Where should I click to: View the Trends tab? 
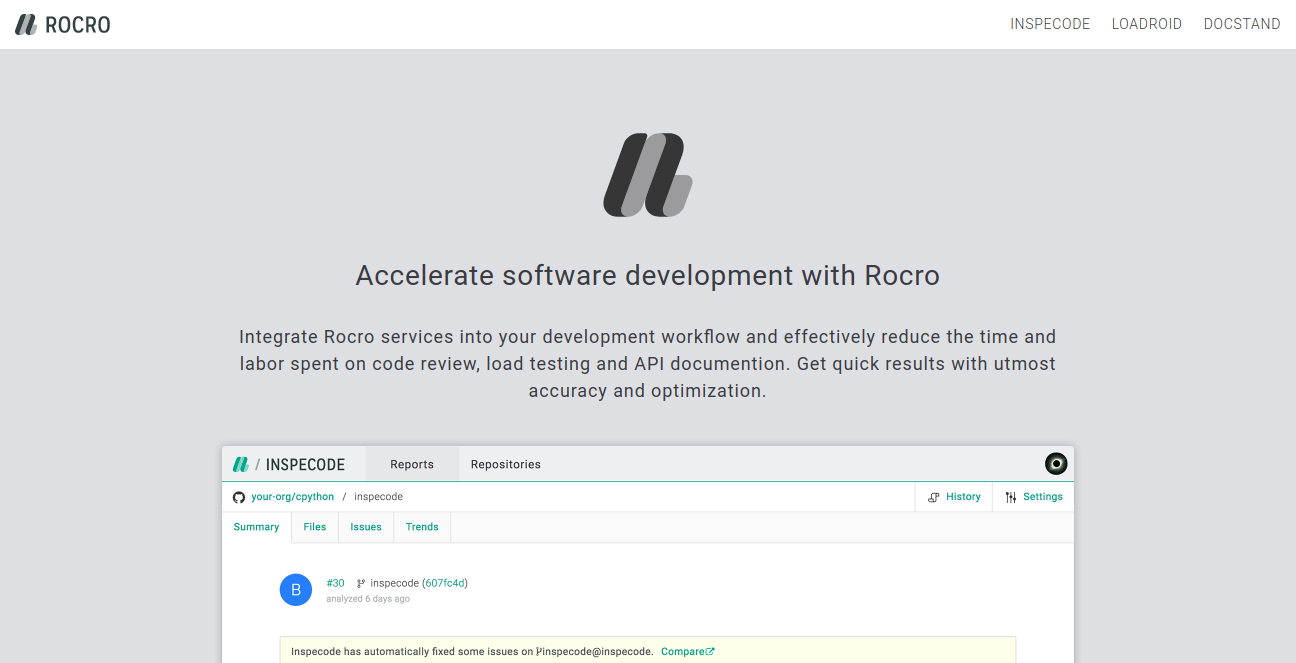[x=422, y=527]
